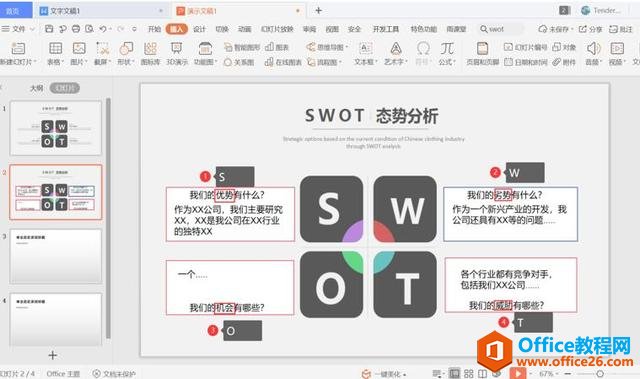Insert 流程图 flowchart
This screenshot has height=379, width=640.
click(324, 62)
